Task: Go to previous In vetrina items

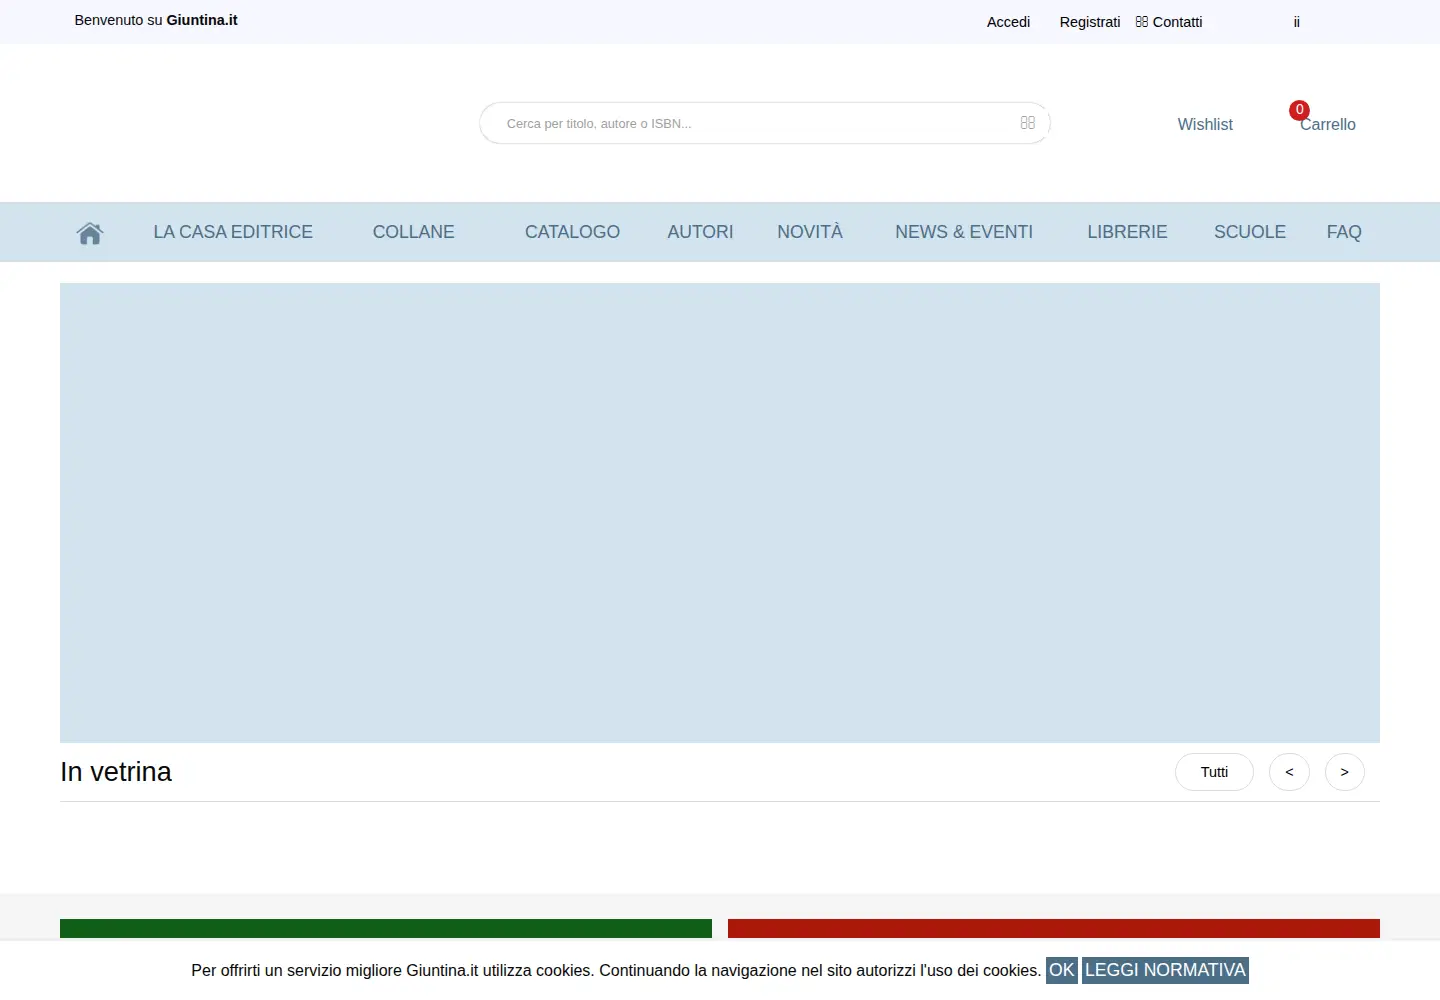Action: pos(1289,772)
